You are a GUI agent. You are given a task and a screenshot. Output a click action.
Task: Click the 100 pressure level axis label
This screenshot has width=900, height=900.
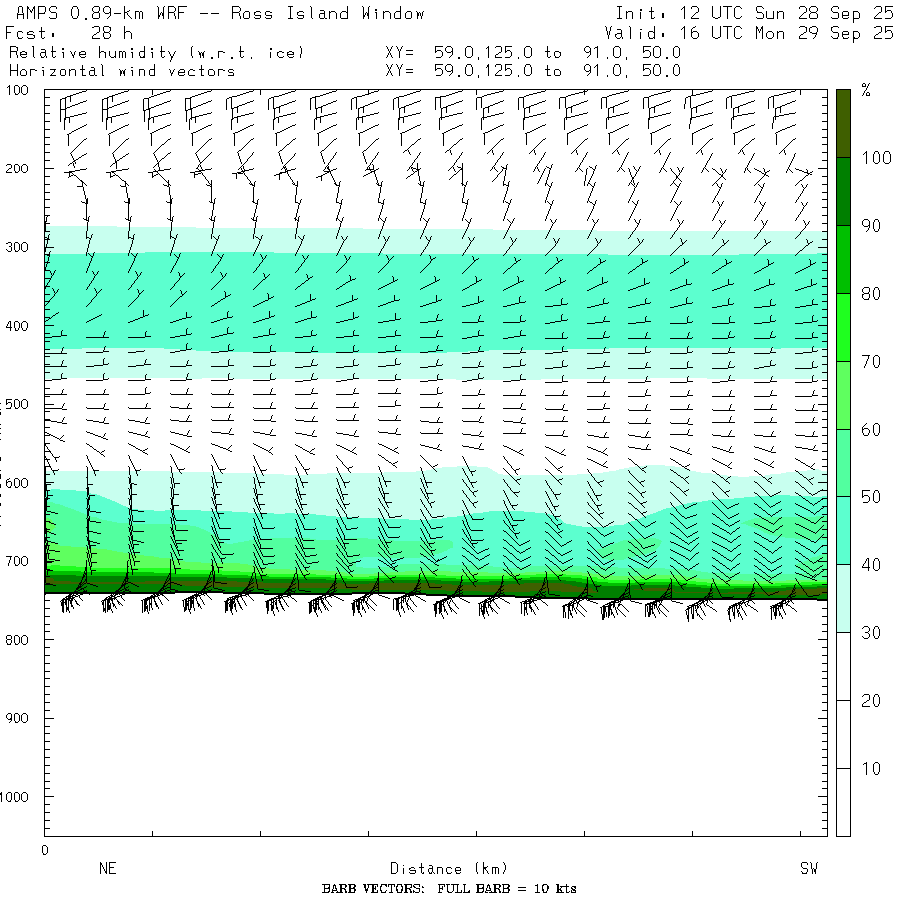(x=17, y=90)
